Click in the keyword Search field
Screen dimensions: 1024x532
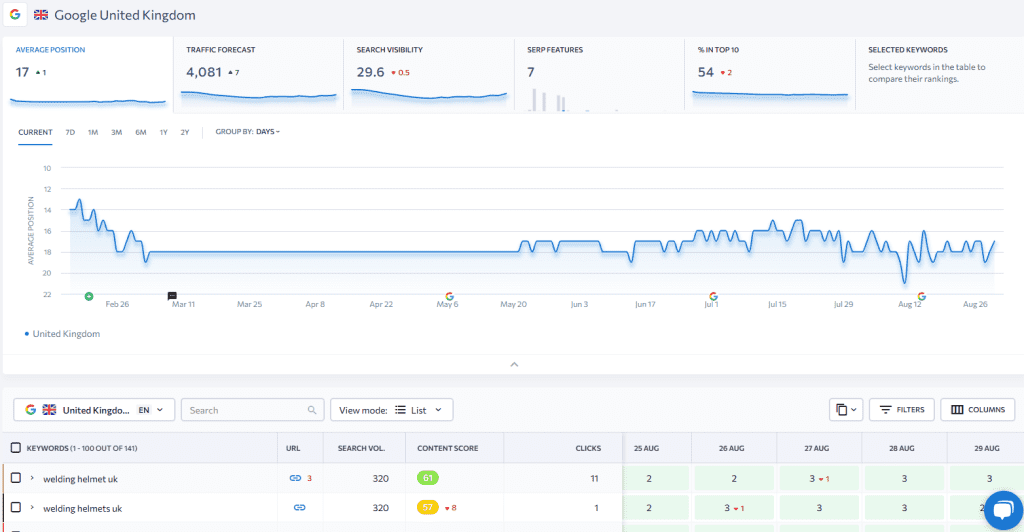(x=252, y=410)
